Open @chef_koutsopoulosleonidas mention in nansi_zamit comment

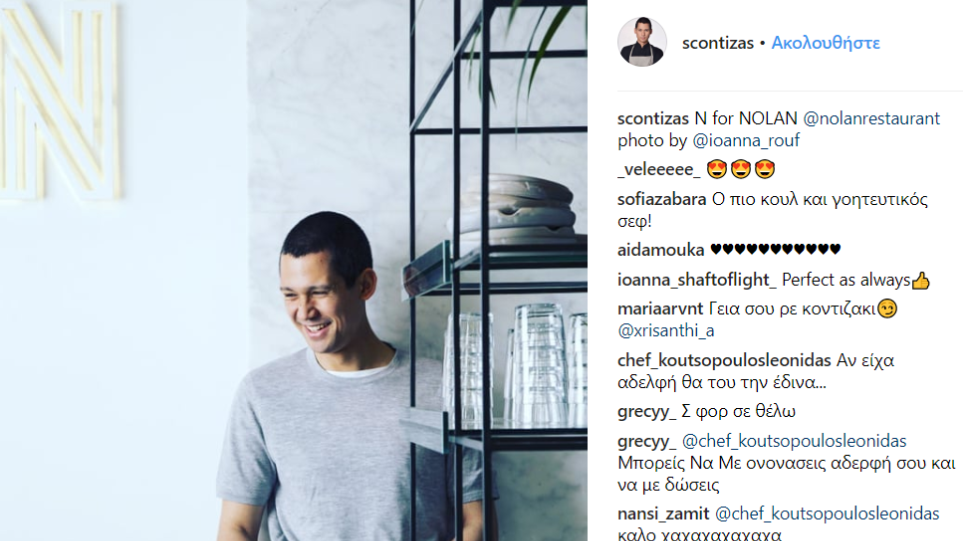click(827, 513)
